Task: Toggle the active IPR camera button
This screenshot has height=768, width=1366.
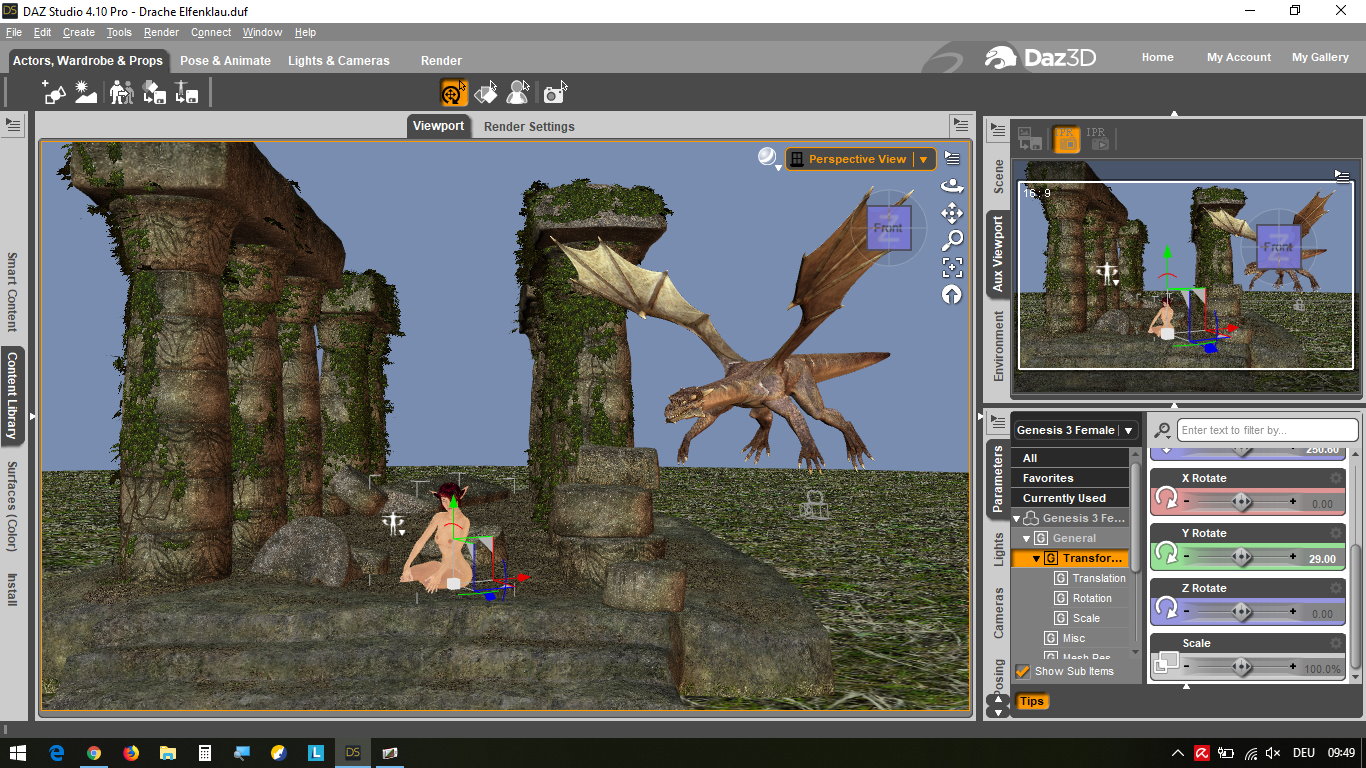Action: pyautogui.click(x=1066, y=139)
